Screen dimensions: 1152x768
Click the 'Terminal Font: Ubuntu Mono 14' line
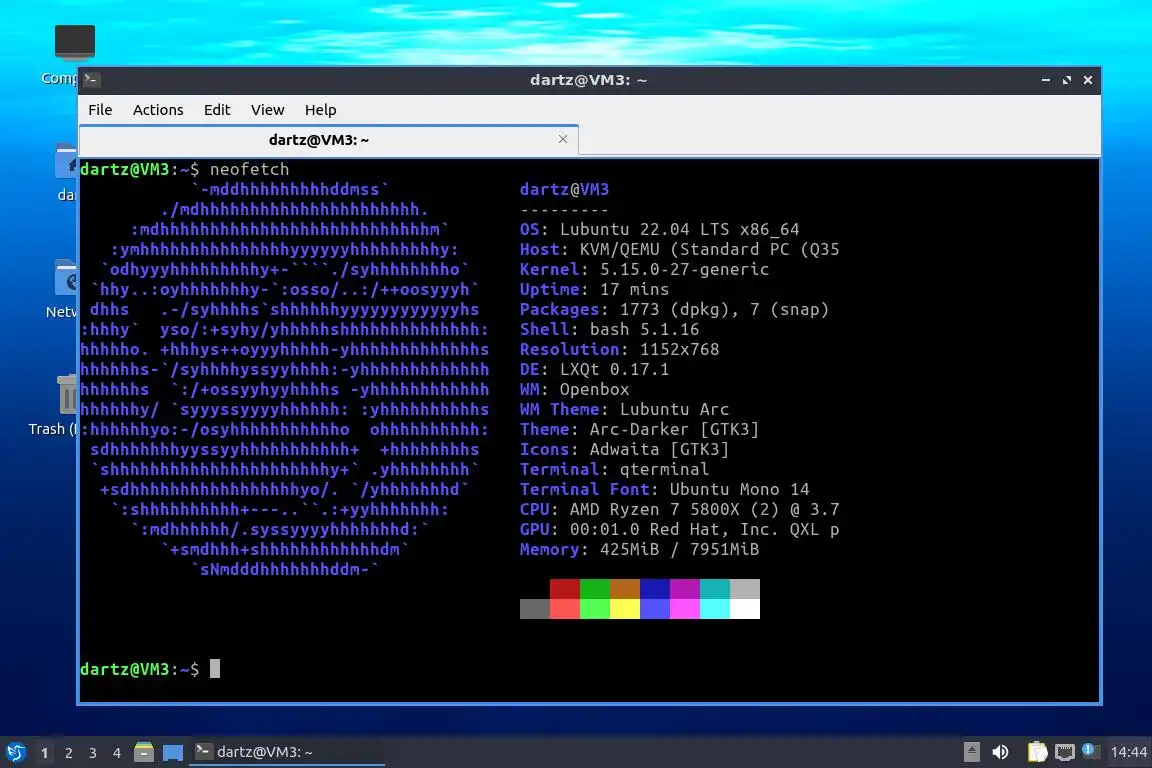(664, 489)
